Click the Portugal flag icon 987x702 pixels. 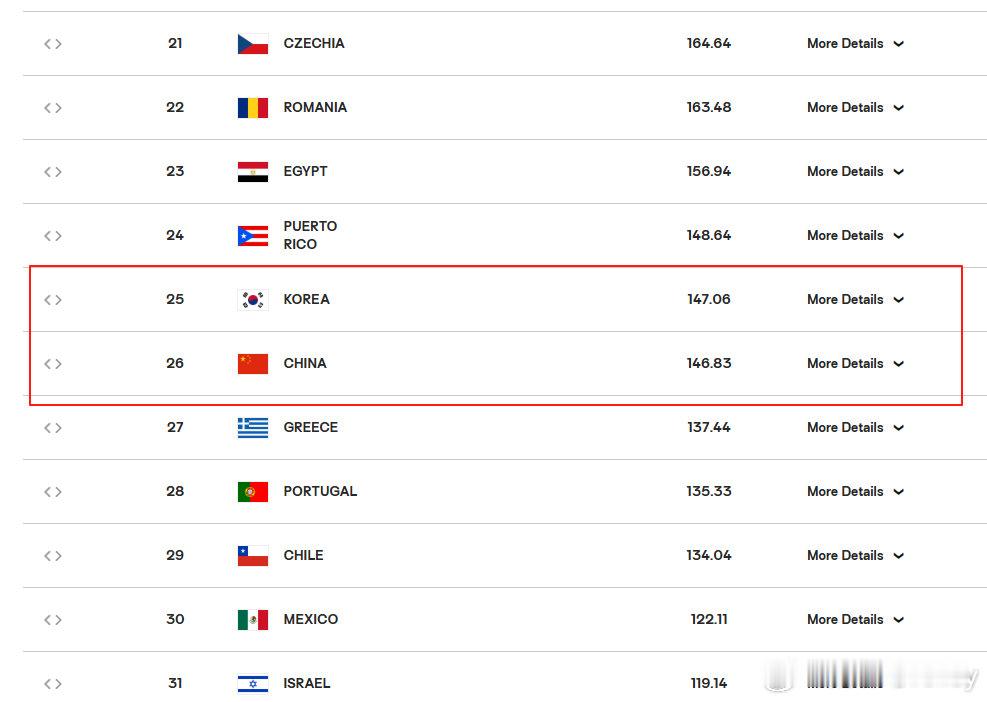[x=252, y=492]
